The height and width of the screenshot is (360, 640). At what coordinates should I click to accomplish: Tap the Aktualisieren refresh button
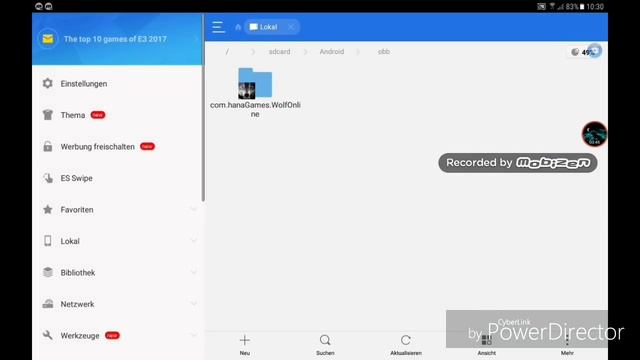point(406,344)
